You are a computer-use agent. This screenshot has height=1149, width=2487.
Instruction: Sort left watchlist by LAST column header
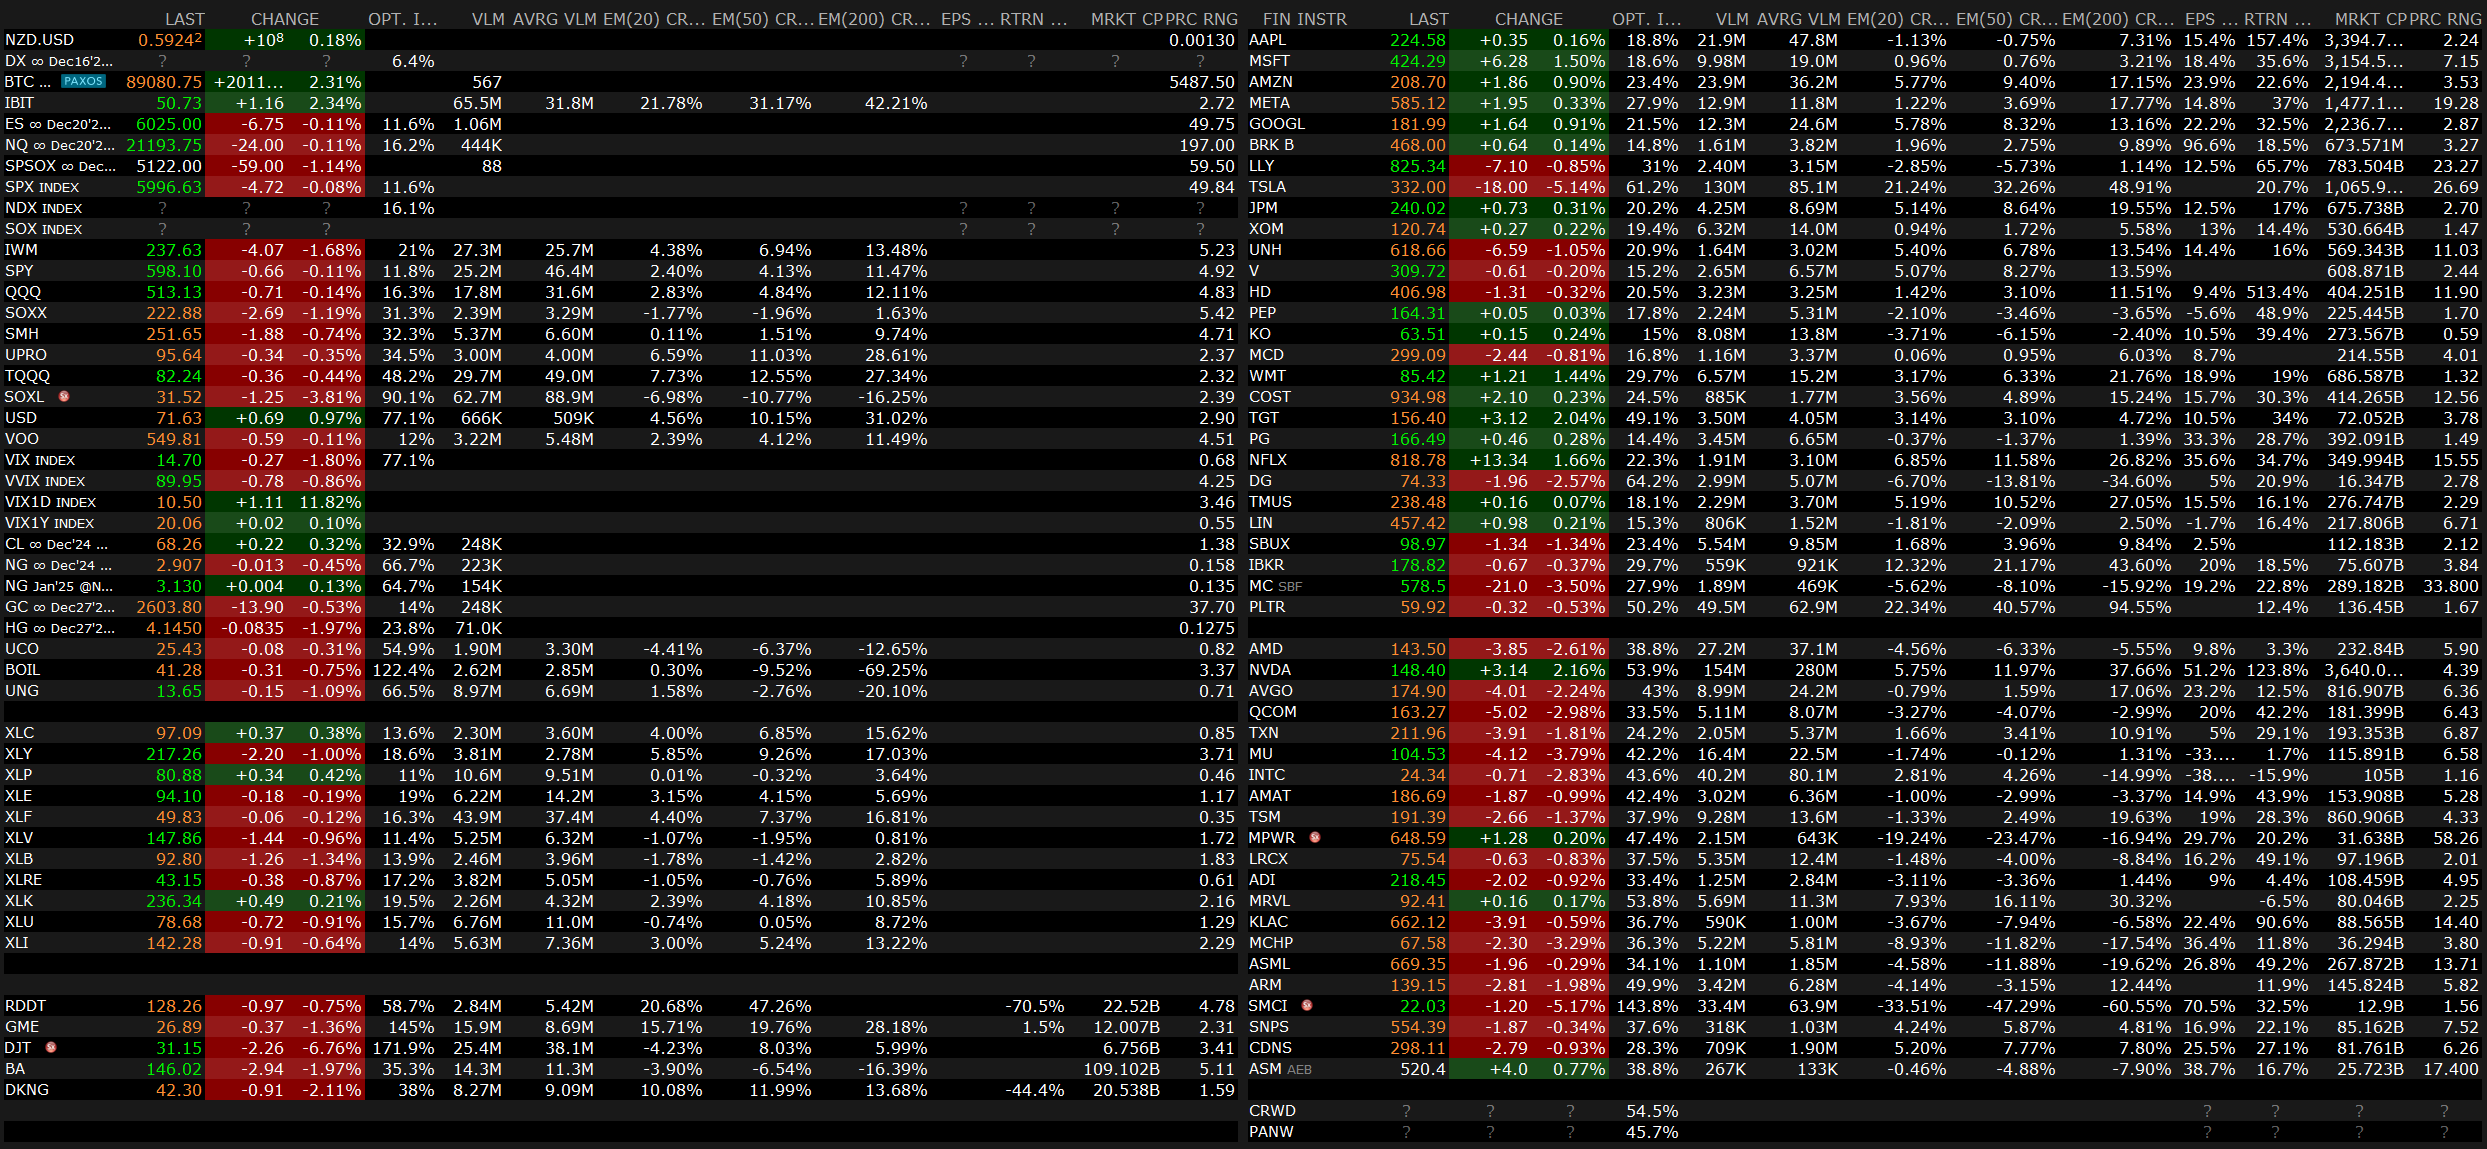(x=184, y=19)
